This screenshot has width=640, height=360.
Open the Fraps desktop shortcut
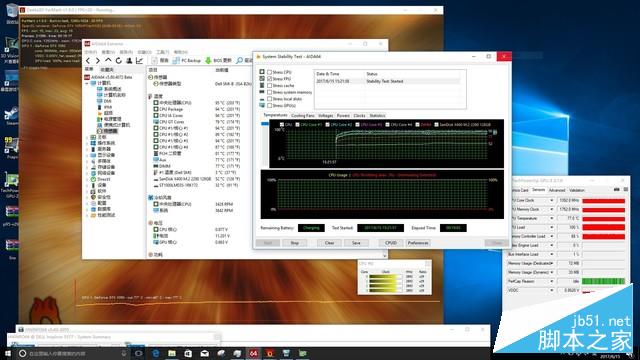[11, 147]
